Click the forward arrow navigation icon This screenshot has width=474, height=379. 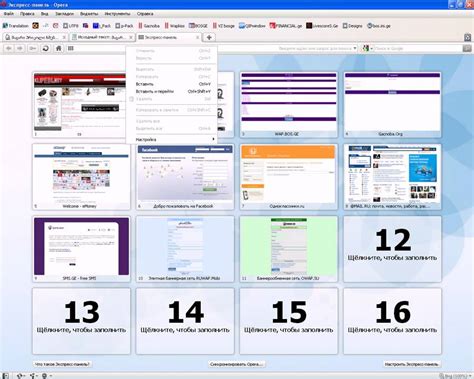pyautogui.click(x=20, y=48)
